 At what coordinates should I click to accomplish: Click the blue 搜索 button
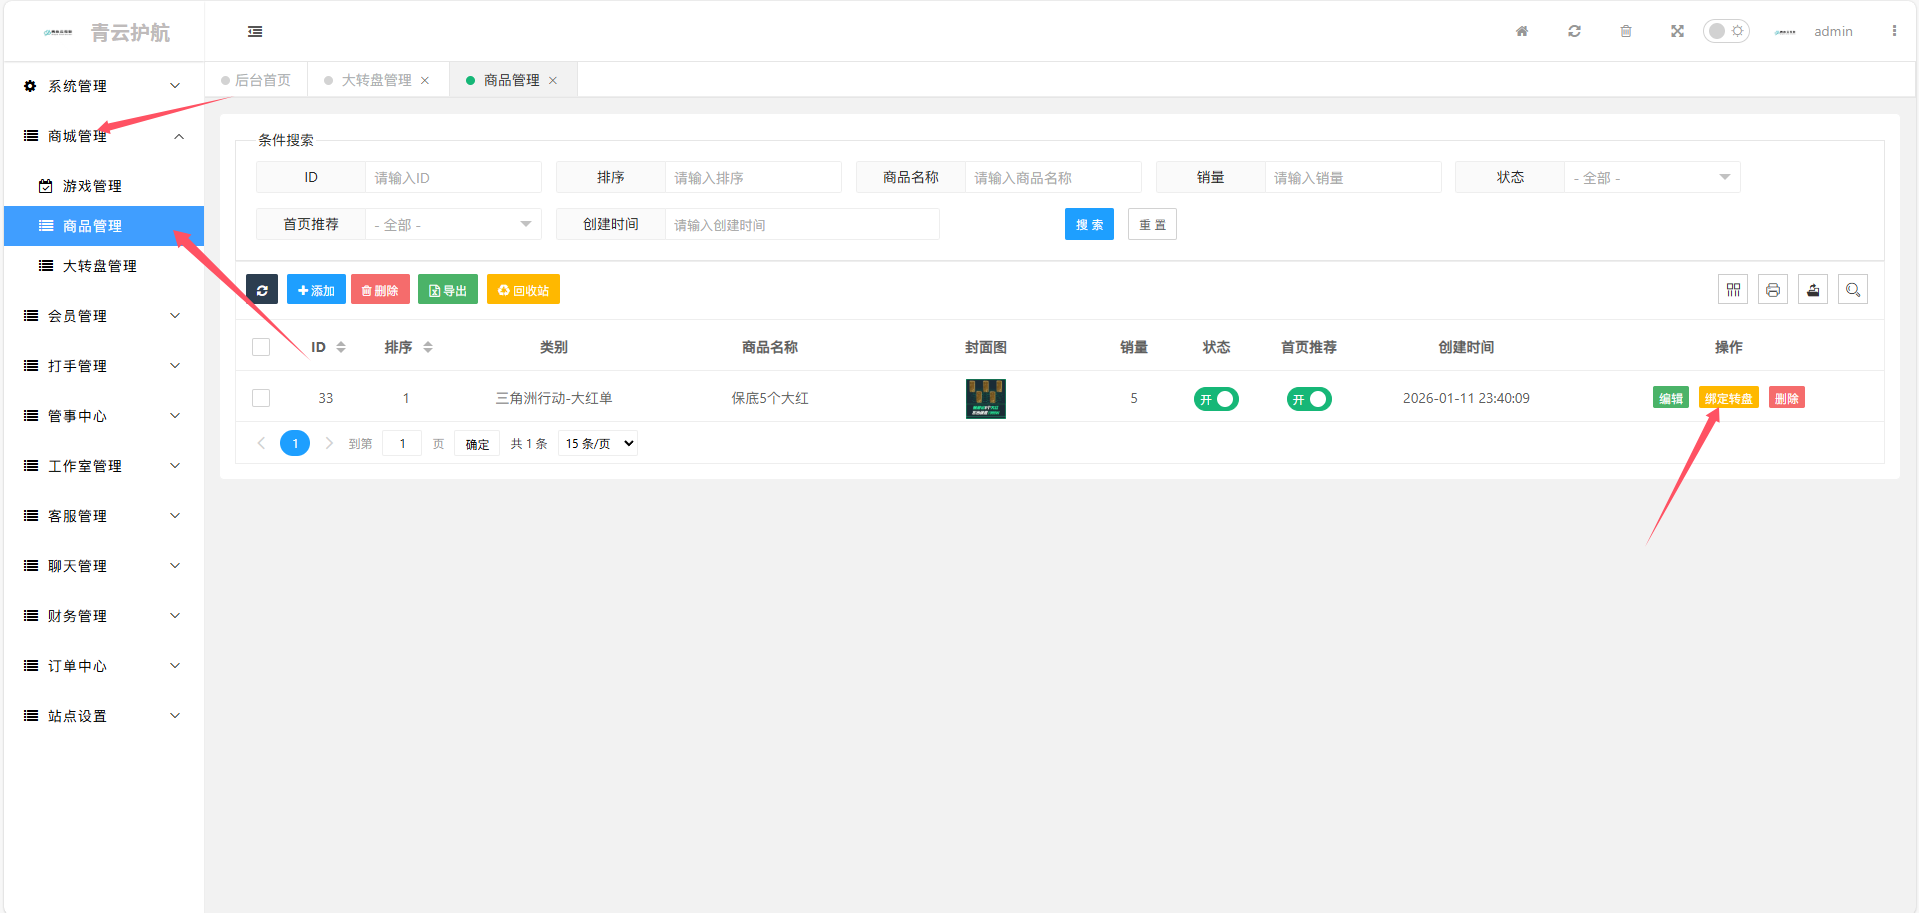[1089, 225]
